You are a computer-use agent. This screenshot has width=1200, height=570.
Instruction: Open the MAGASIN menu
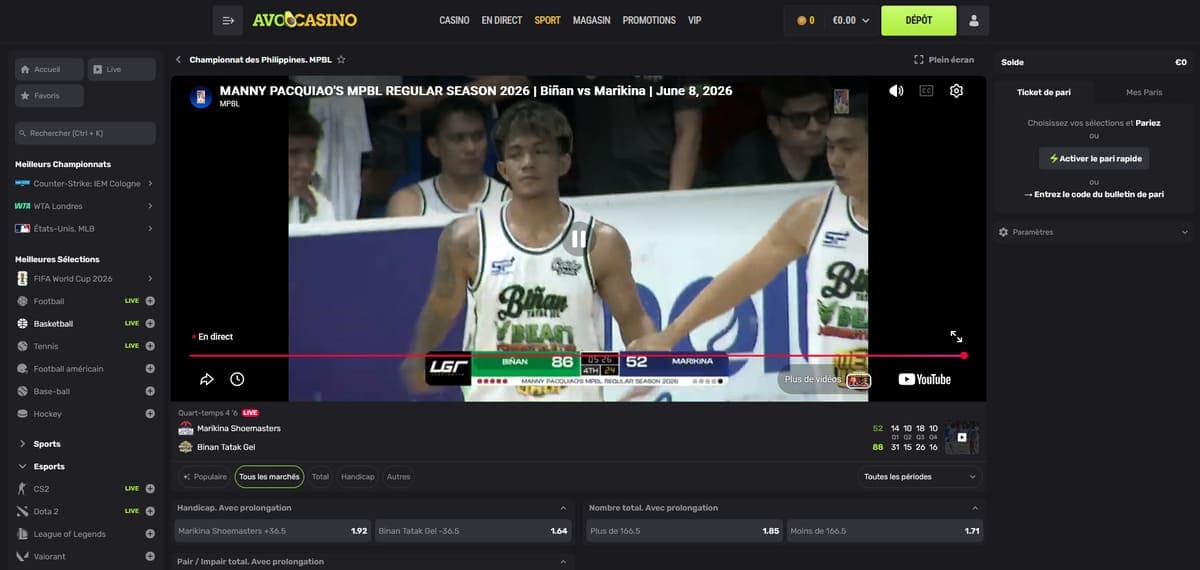[x=592, y=20]
